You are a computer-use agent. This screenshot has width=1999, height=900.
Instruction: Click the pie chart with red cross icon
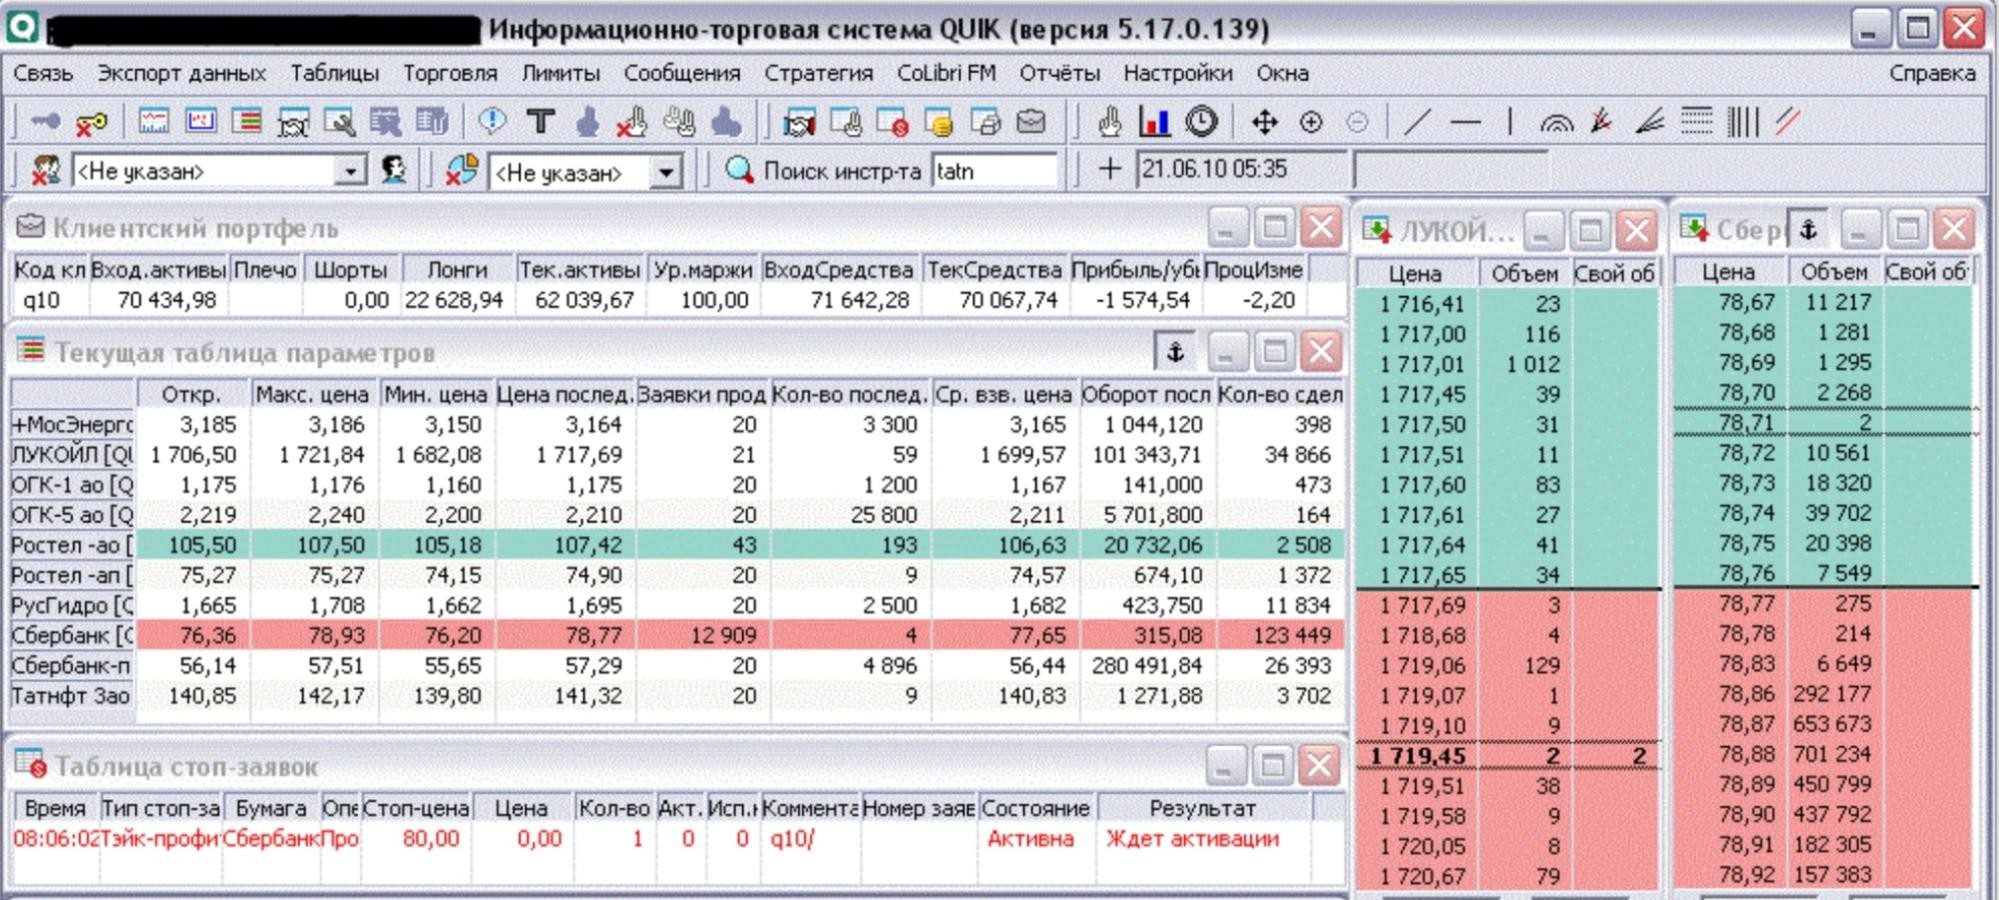coord(462,170)
